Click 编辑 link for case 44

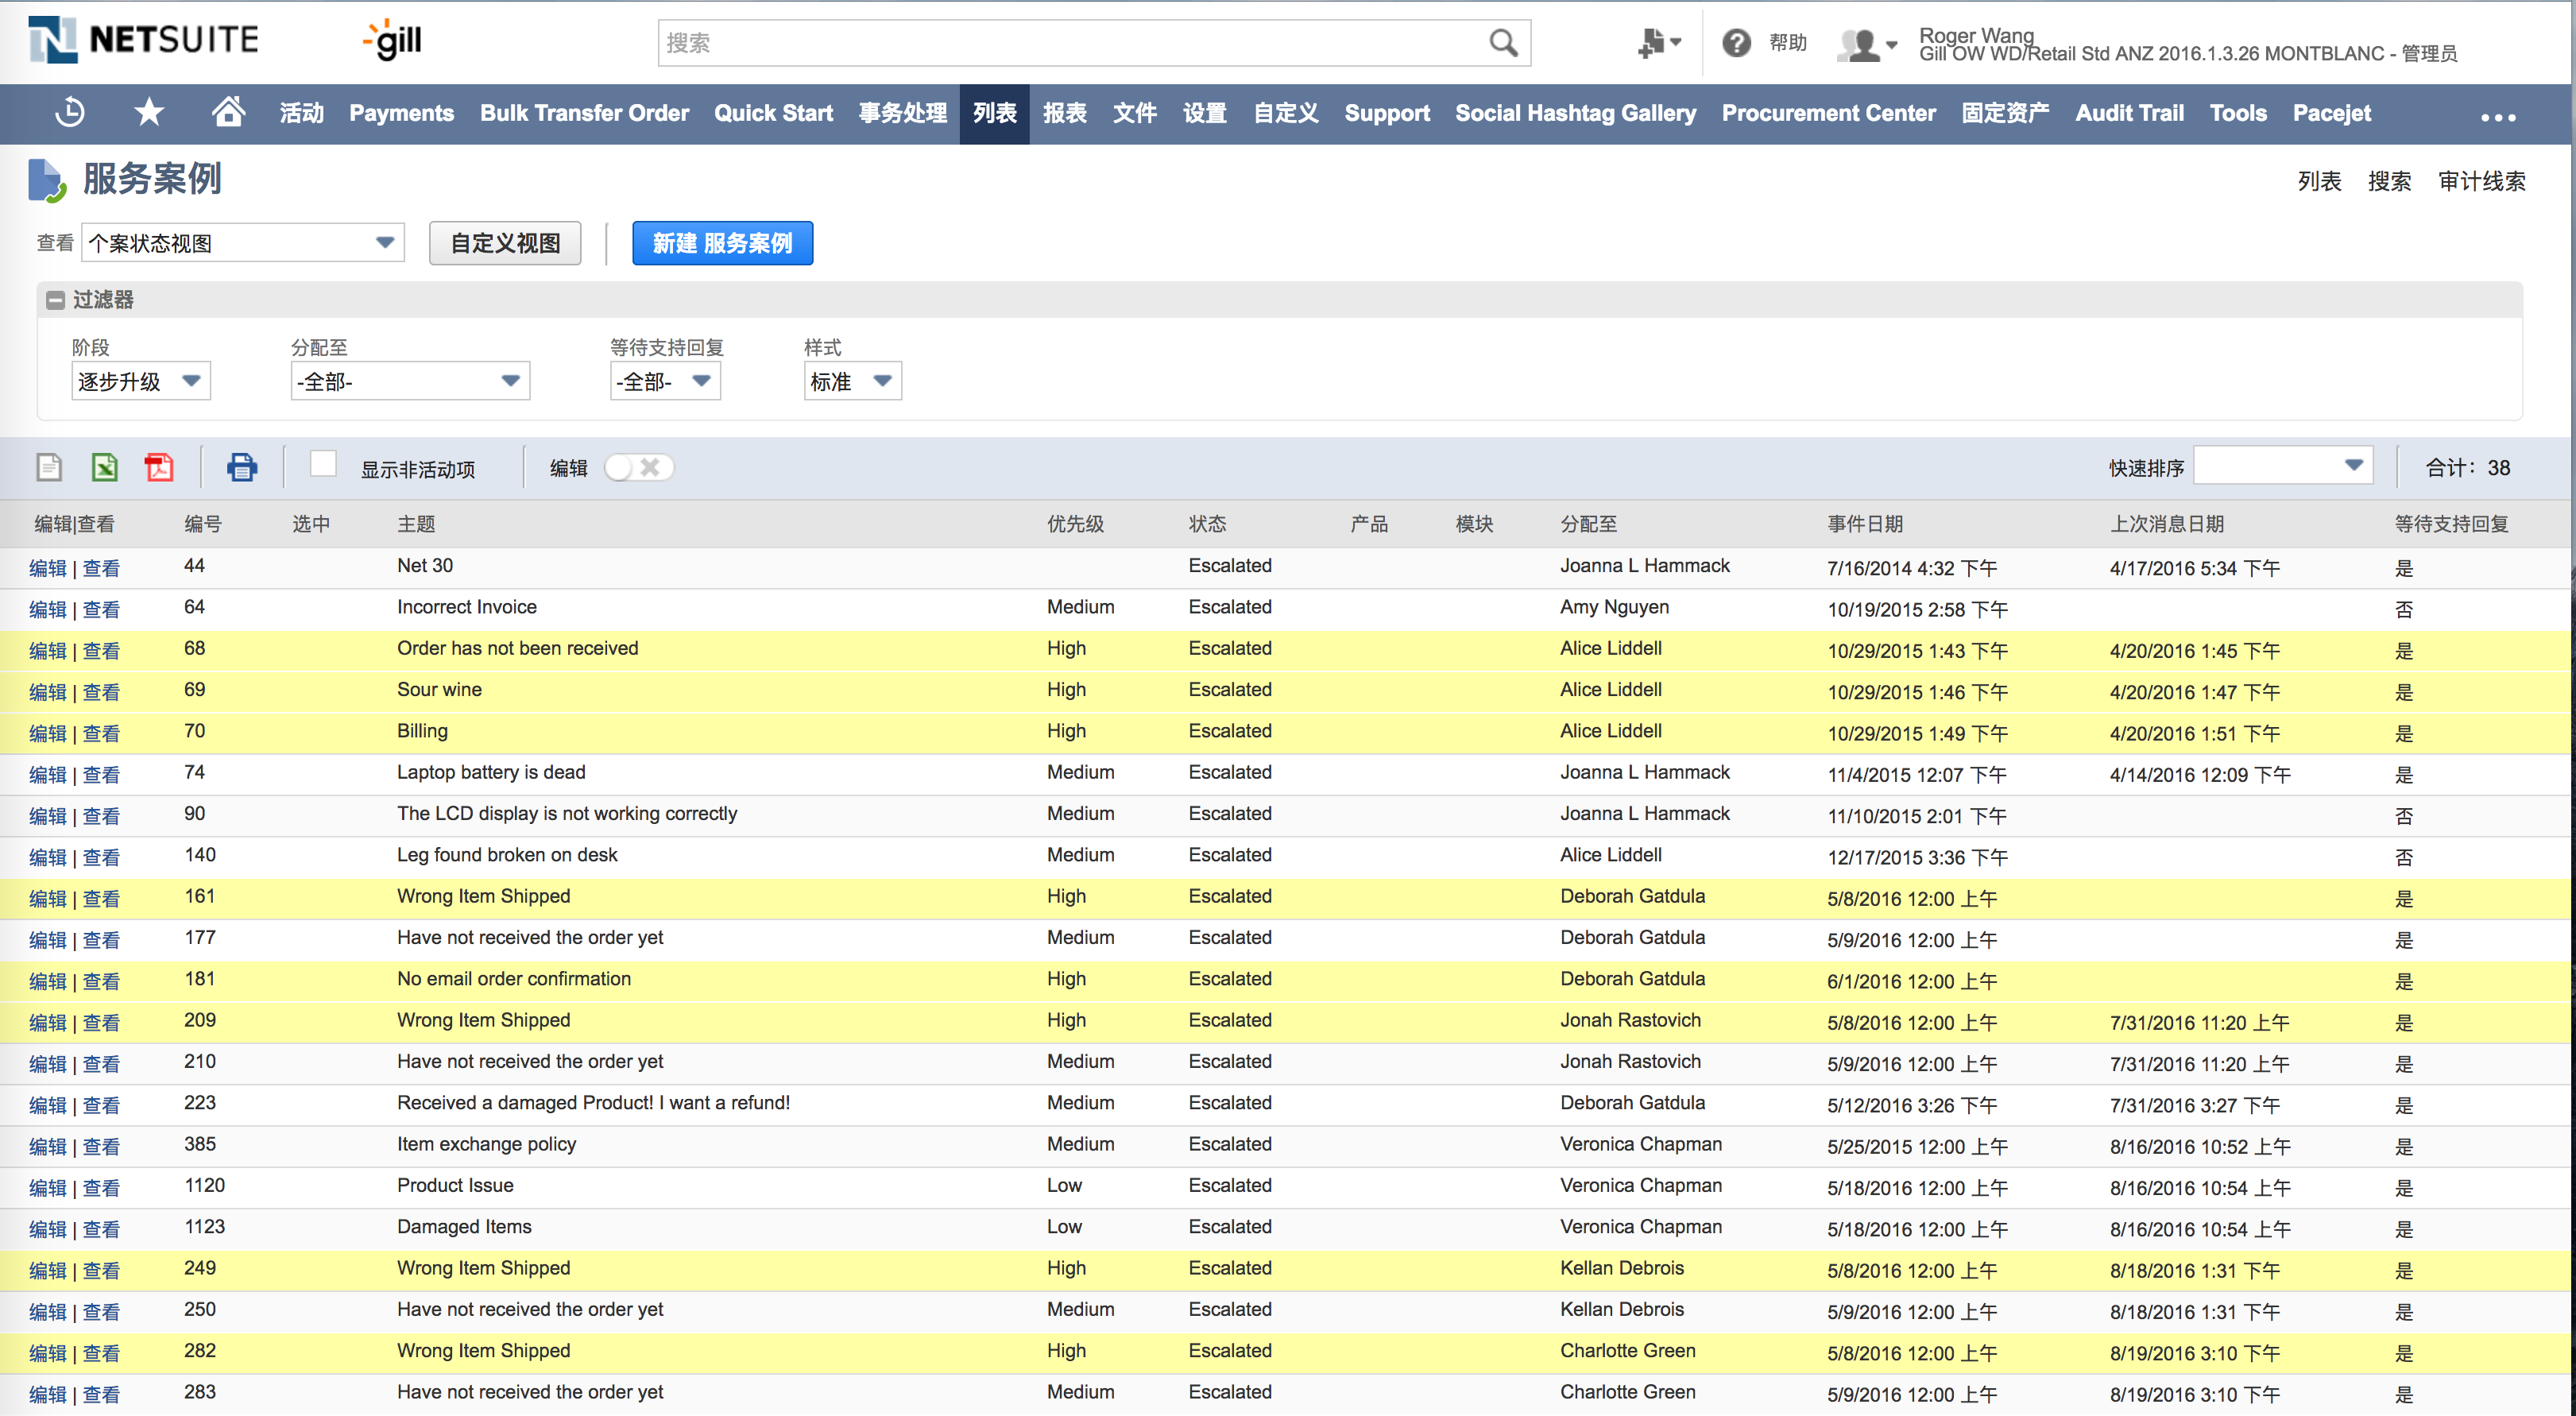47,568
